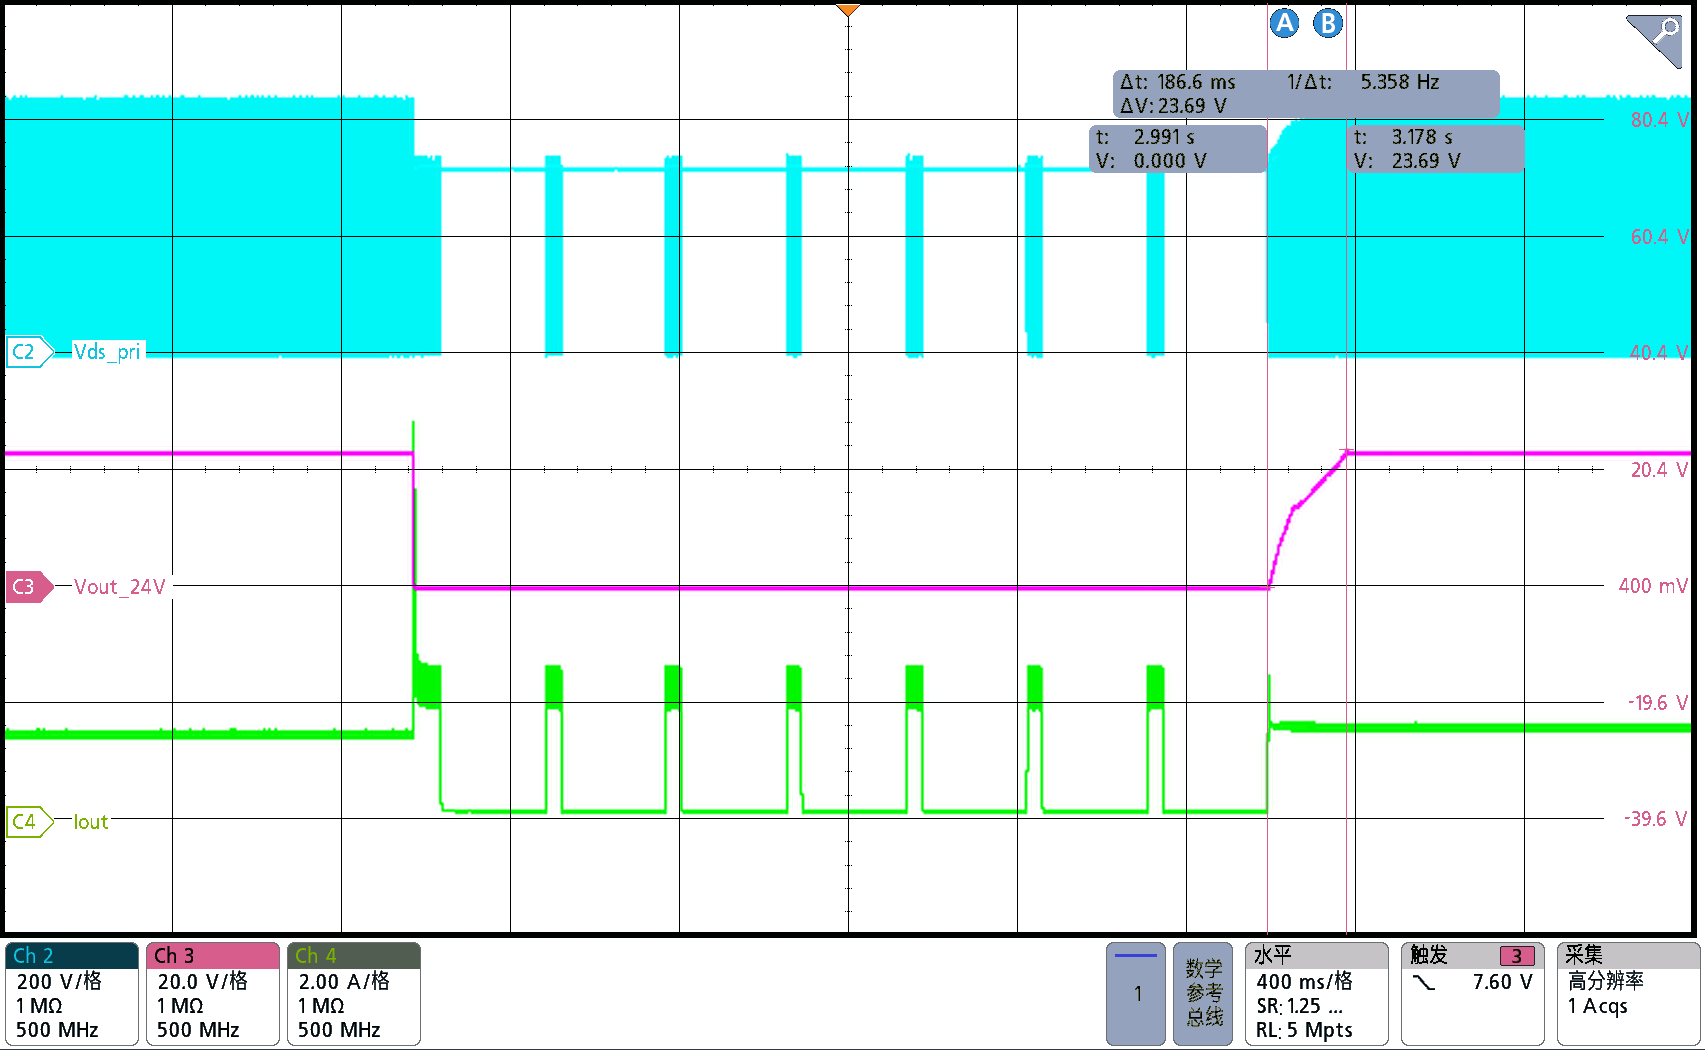This screenshot has width=1705, height=1050.
Task: Click the 400 mV scale label
Action: [1653, 586]
